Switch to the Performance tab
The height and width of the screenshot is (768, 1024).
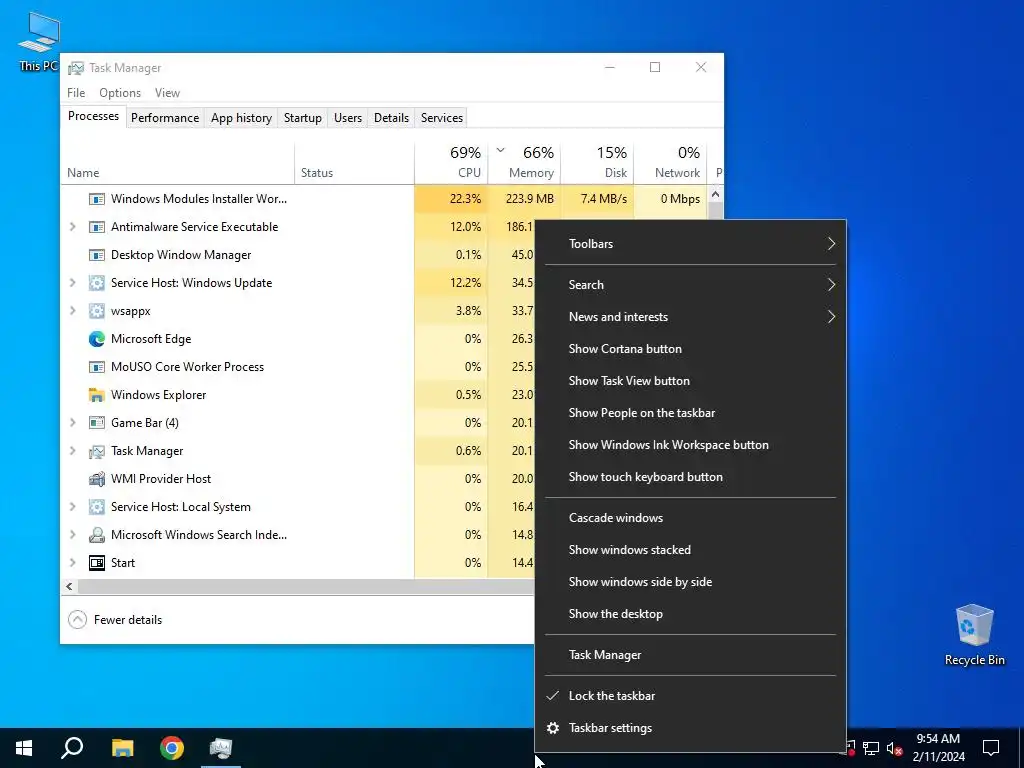pyautogui.click(x=165, y=118)
